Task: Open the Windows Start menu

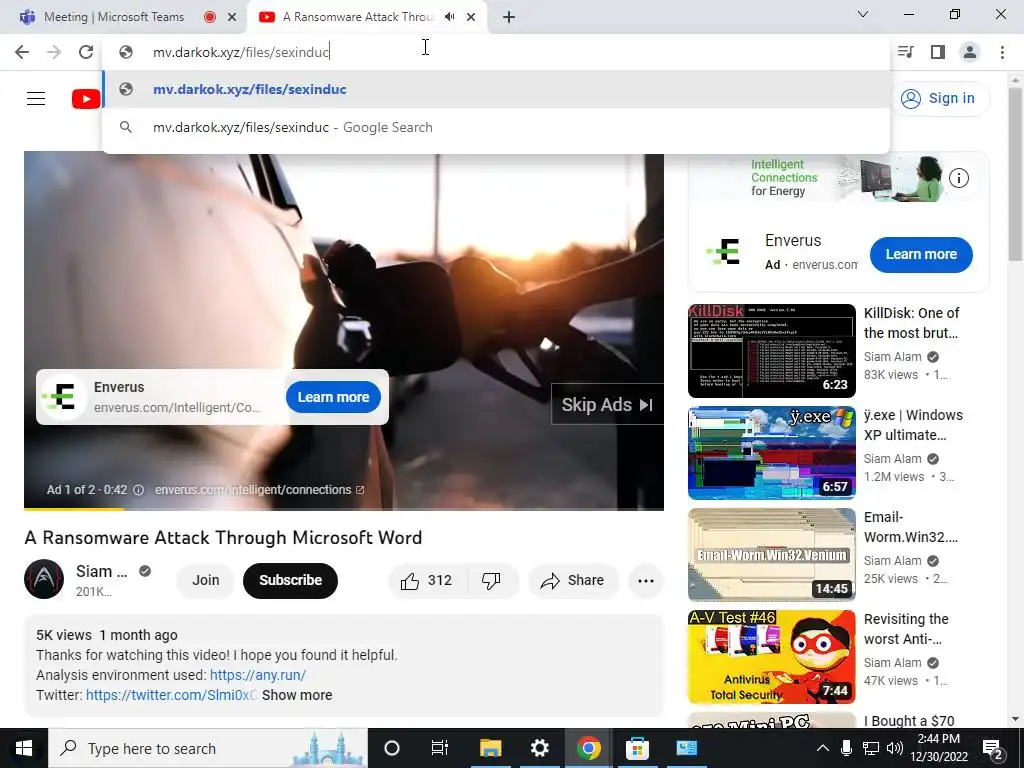Action: click(24, 748)
